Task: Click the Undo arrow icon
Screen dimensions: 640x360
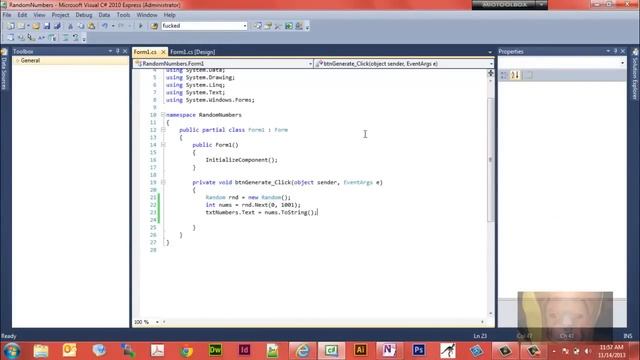Action: [x=105, y=26]
